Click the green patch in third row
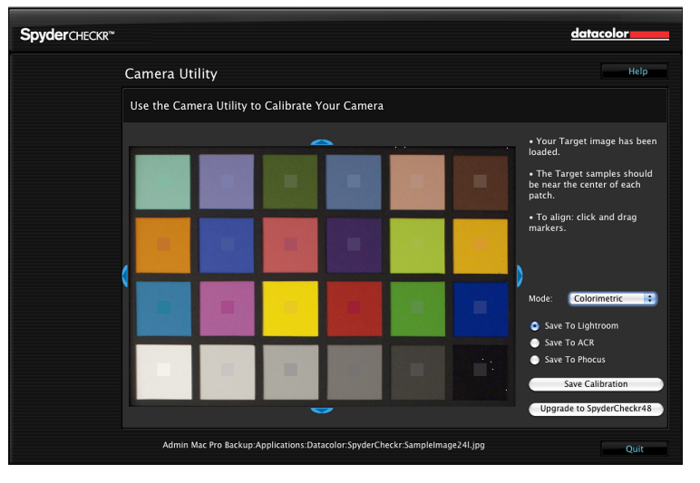Image resolution: width=700 pixels, height=483 pixels. (417, 309)
